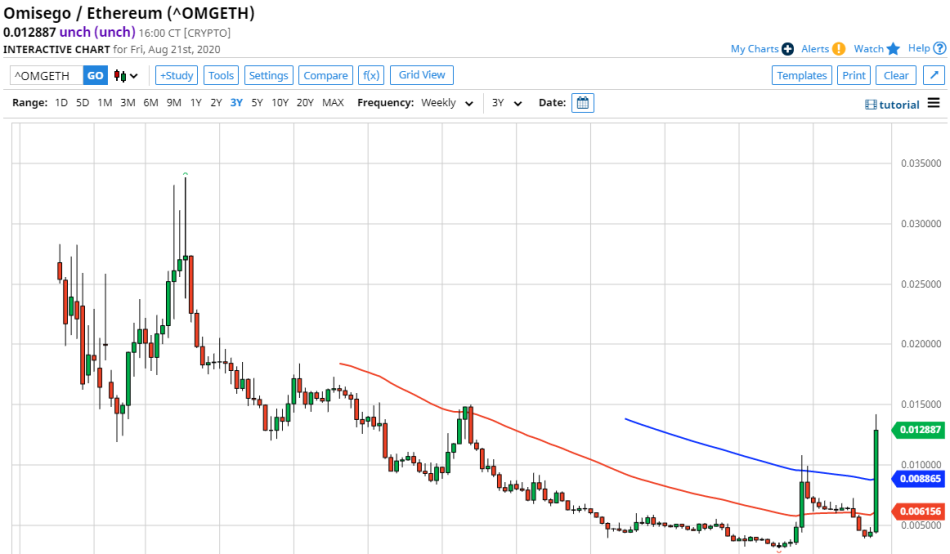Switch to Grid View
Screen dimensions: 950x554
422,75
